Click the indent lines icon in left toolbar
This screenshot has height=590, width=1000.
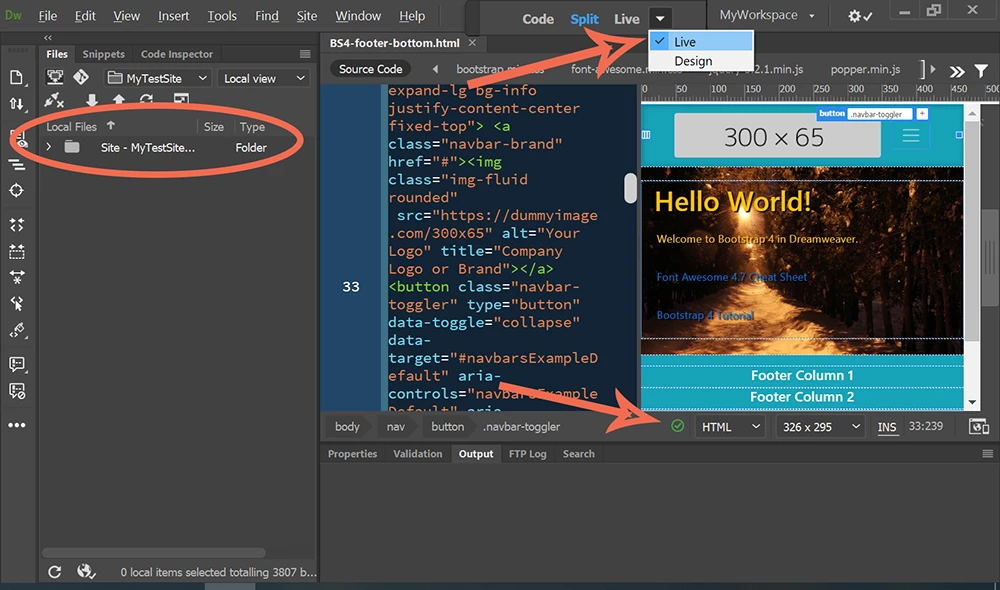[x=17, y=165]
